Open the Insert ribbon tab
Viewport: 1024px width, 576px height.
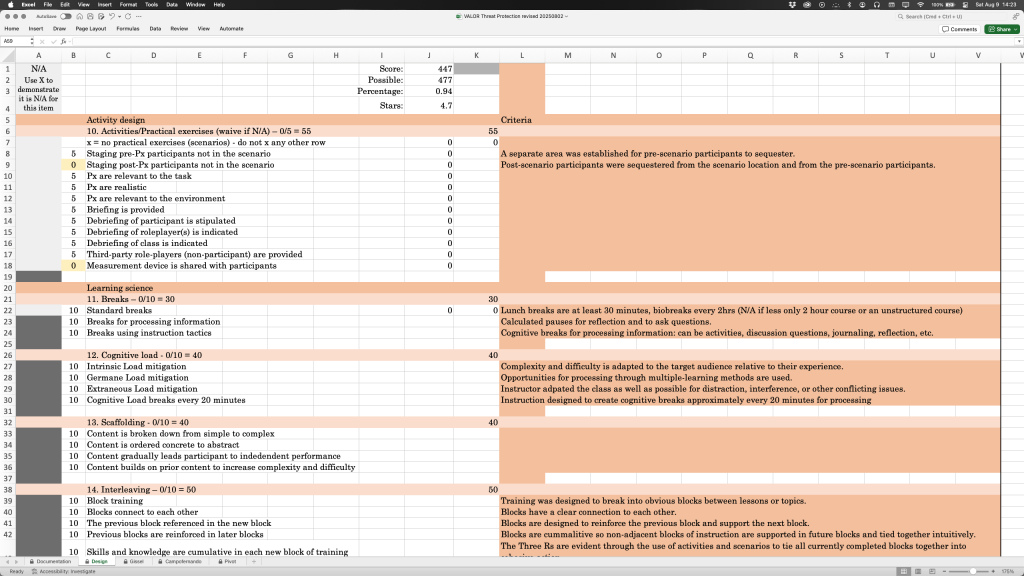coord(36,29)
